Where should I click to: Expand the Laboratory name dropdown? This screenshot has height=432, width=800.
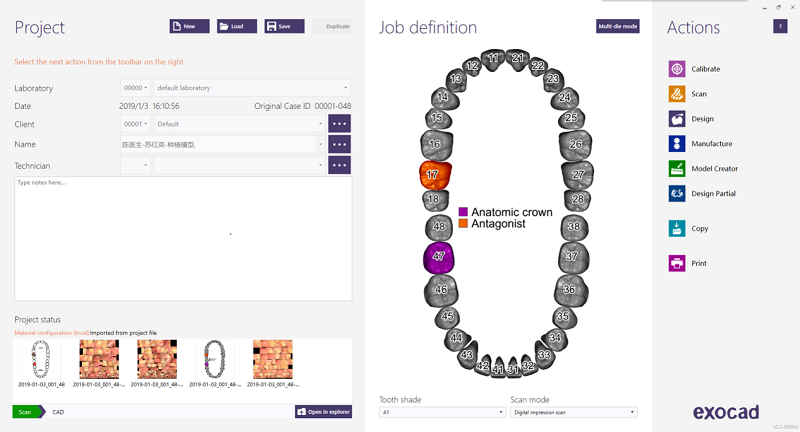(x=251, y=88)
